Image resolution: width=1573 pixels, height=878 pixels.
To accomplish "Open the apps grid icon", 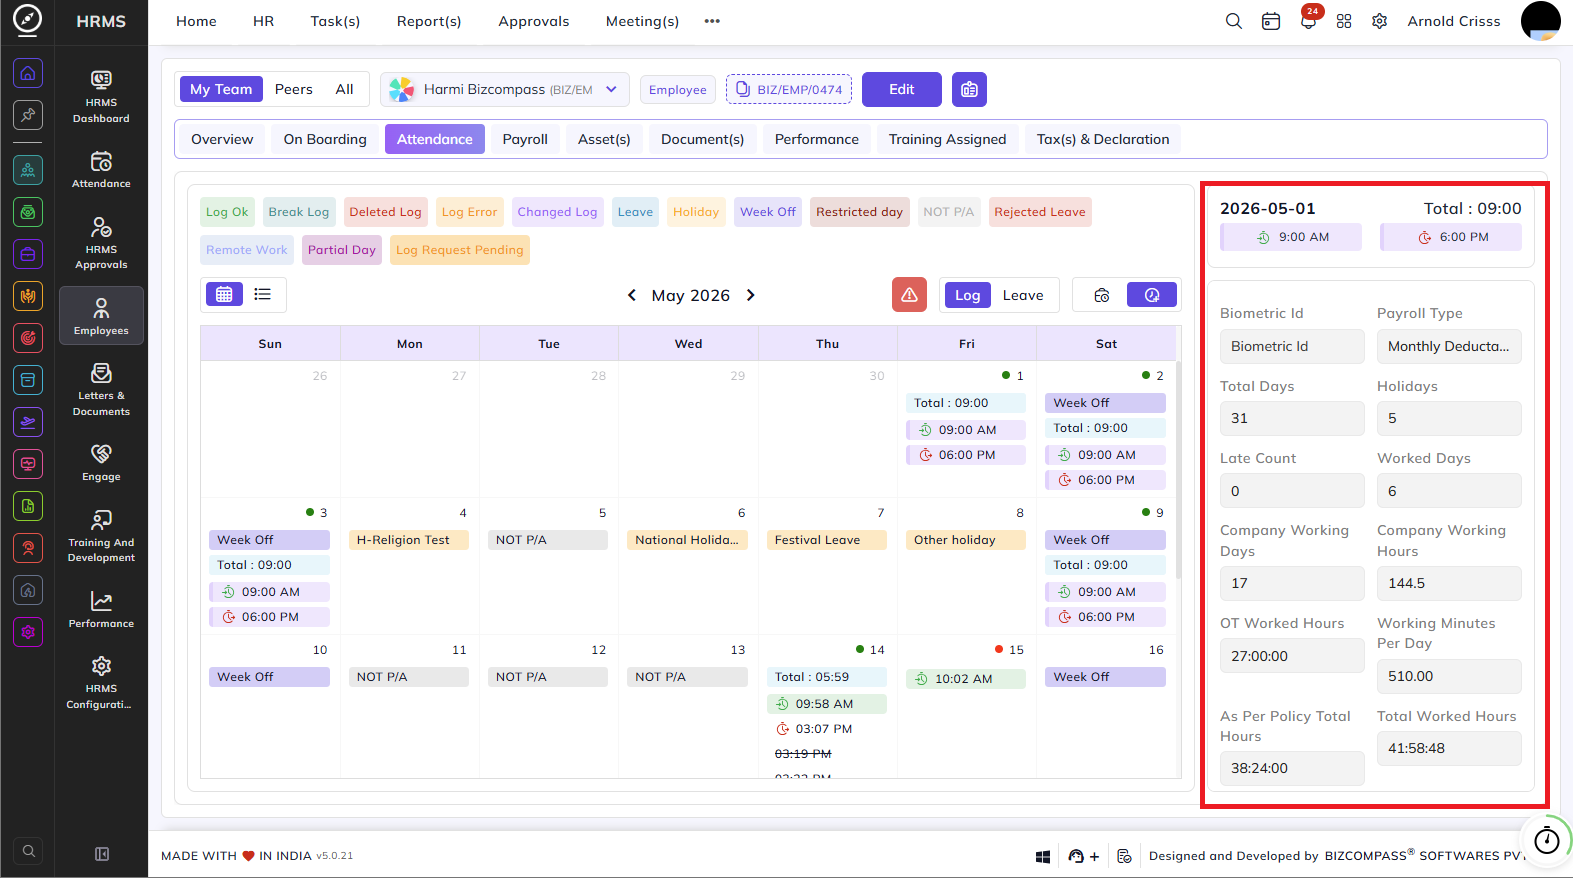I will tap(1344, 21).
